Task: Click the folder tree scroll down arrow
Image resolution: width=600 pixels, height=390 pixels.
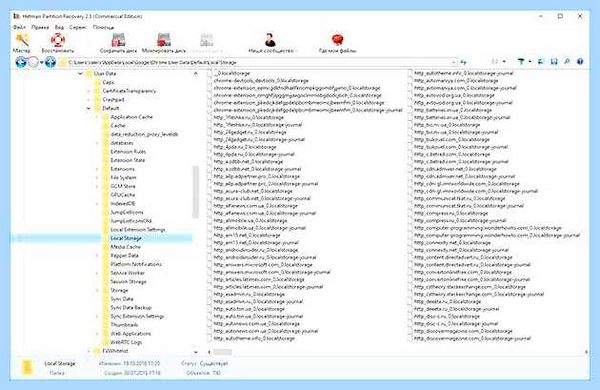Action: pyautogui.click(x=195, y=352)
